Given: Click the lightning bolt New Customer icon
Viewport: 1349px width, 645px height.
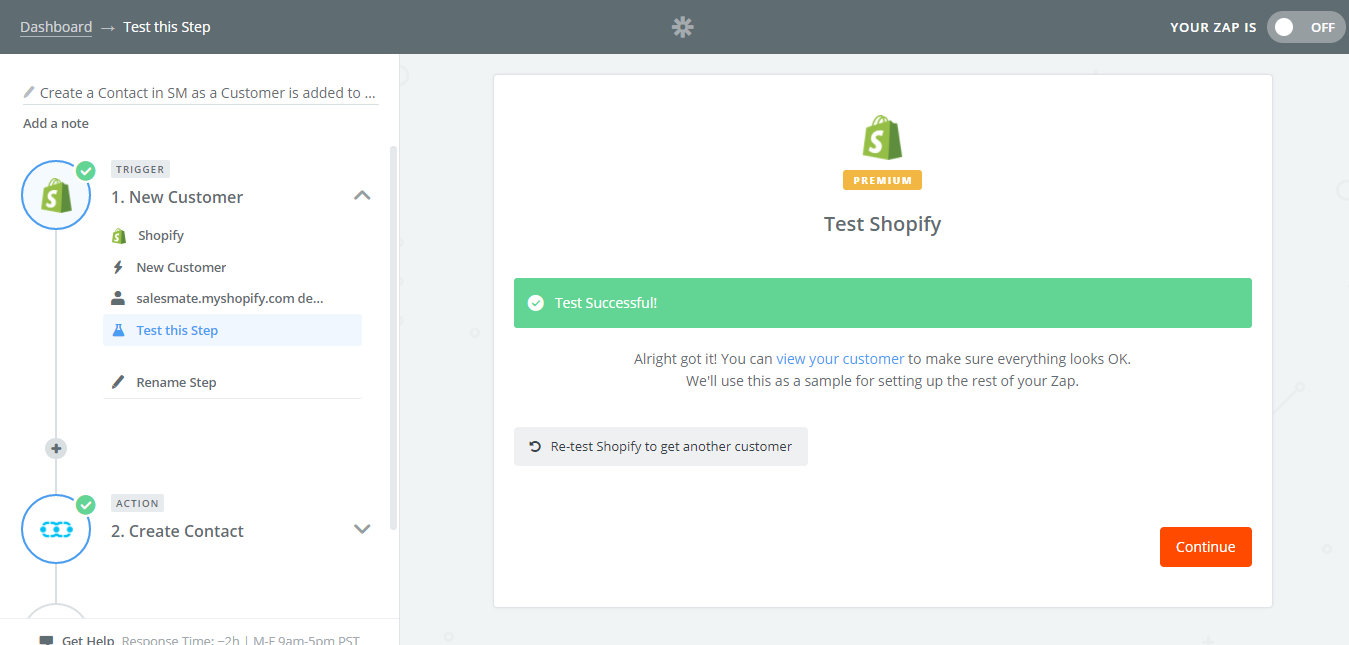Looking at the screenshot, I should point(119,267).
